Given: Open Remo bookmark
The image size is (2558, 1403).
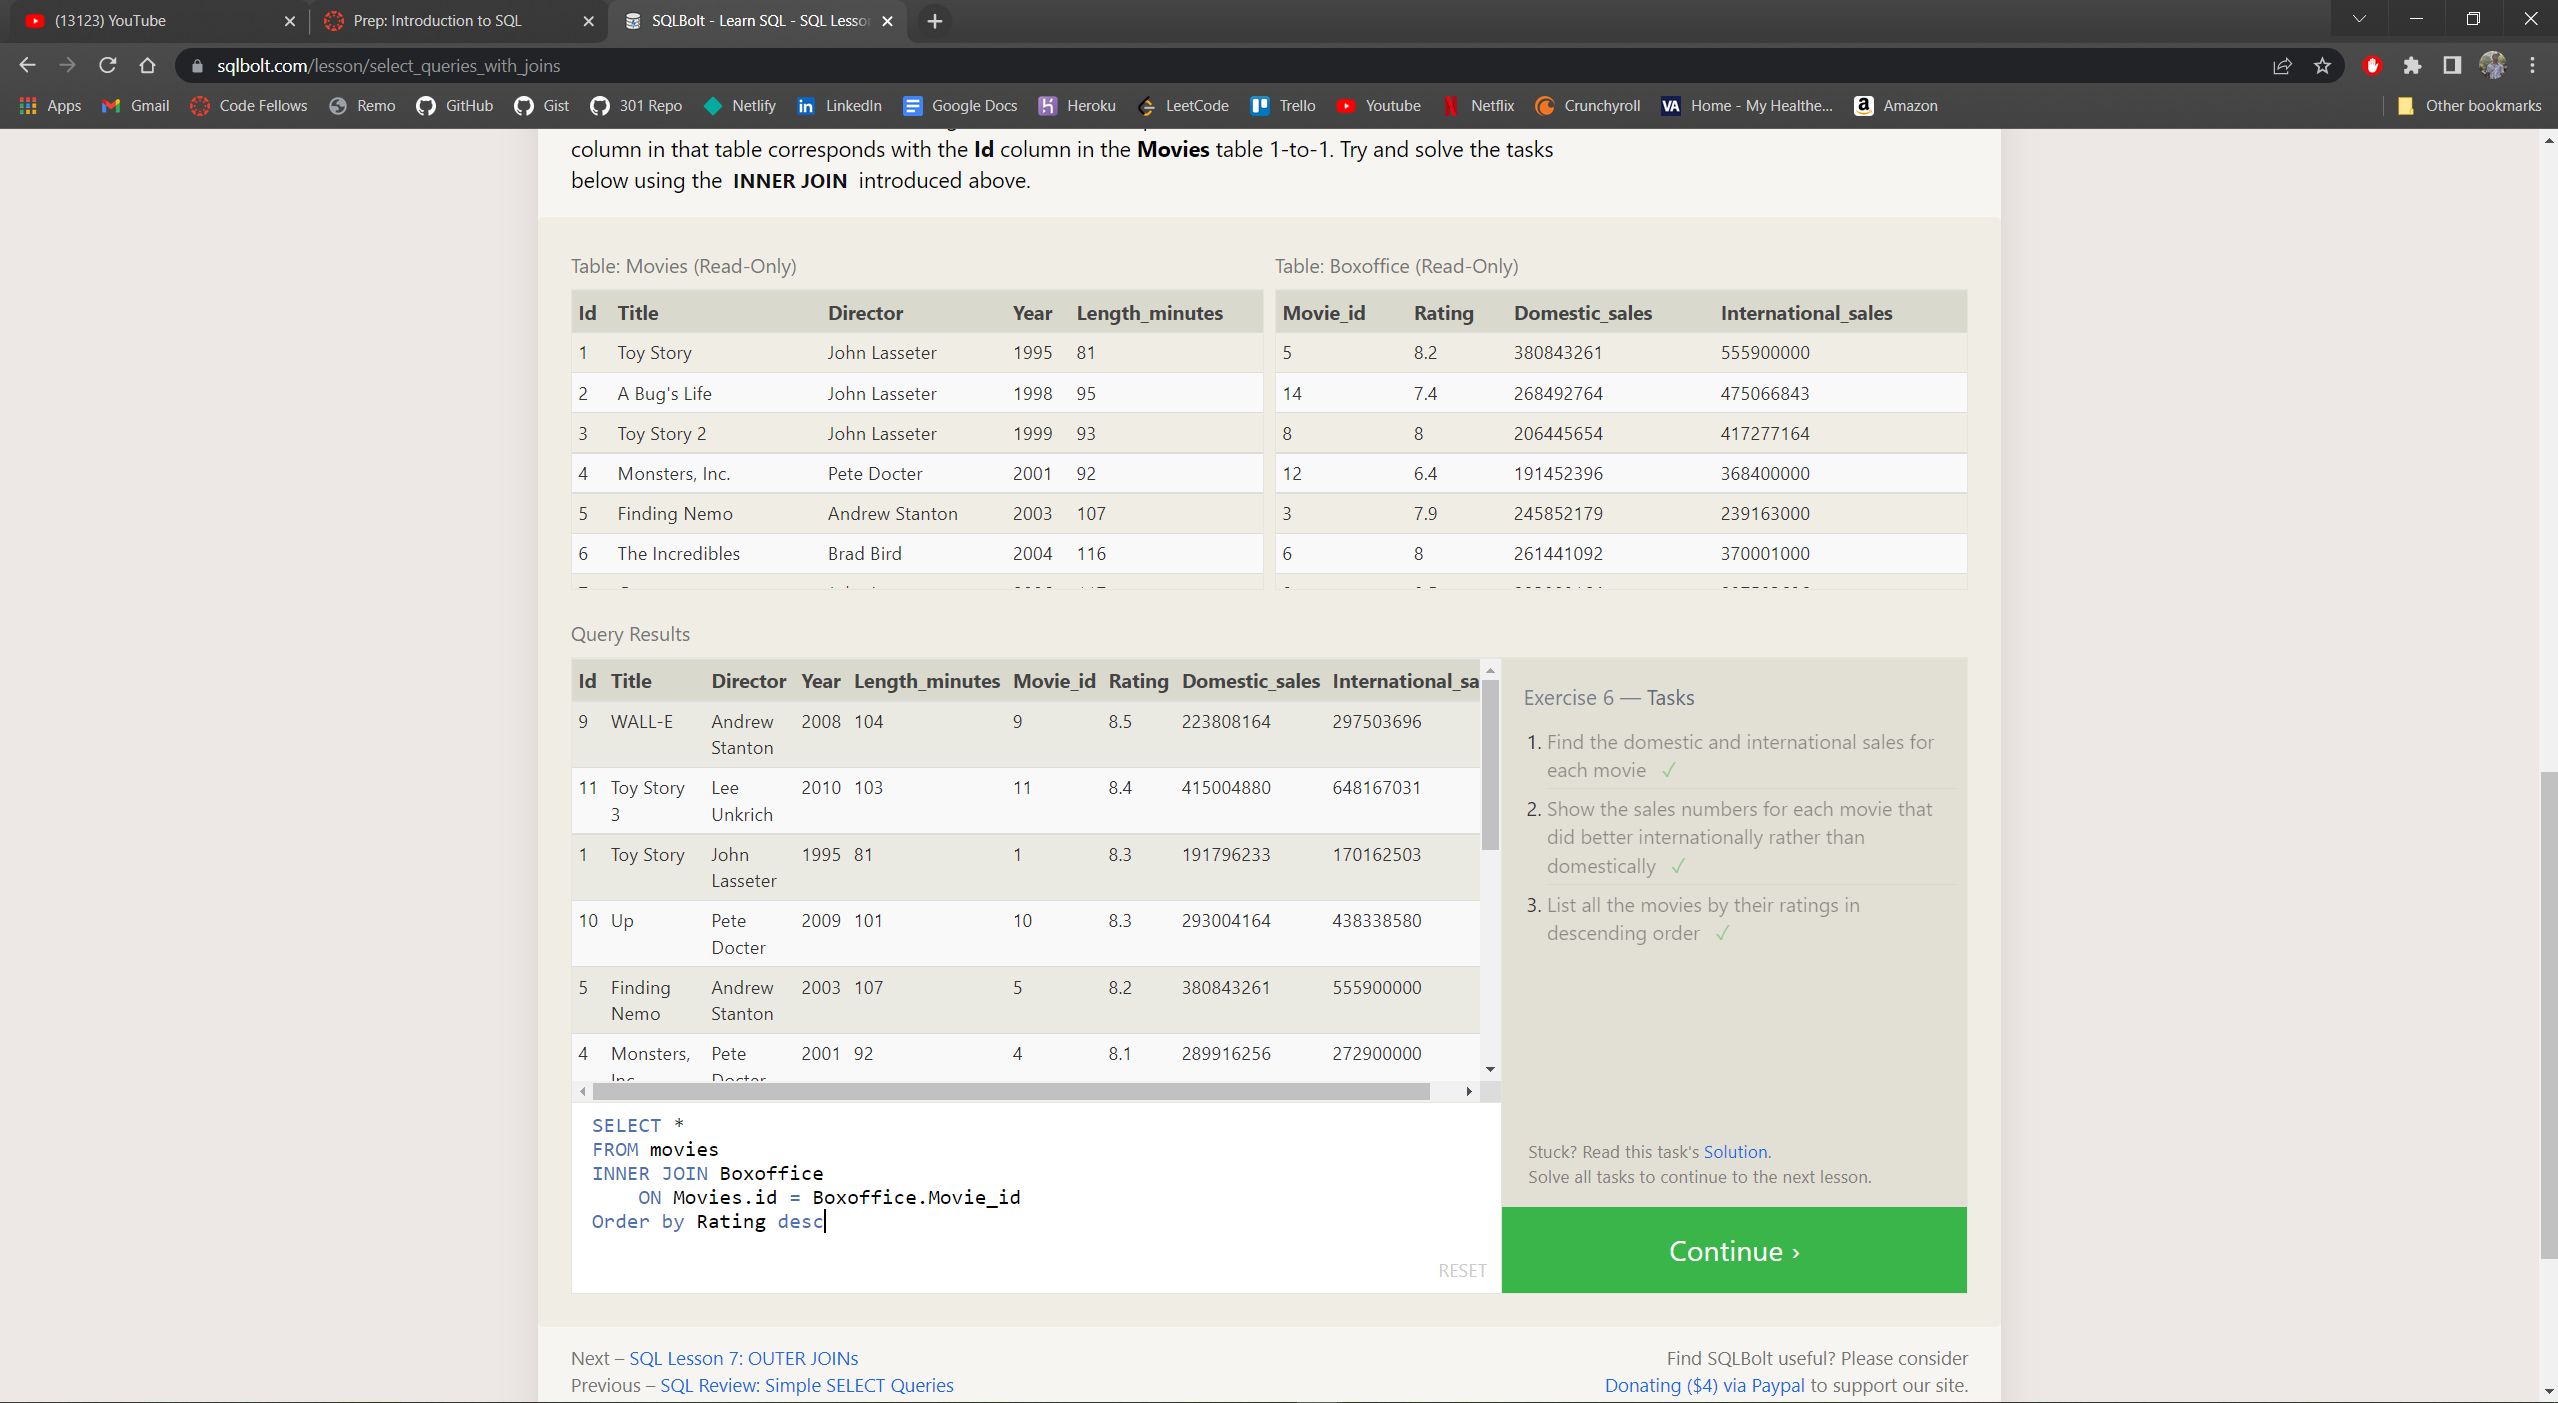Looking at the screenshot, I should 362,106.
